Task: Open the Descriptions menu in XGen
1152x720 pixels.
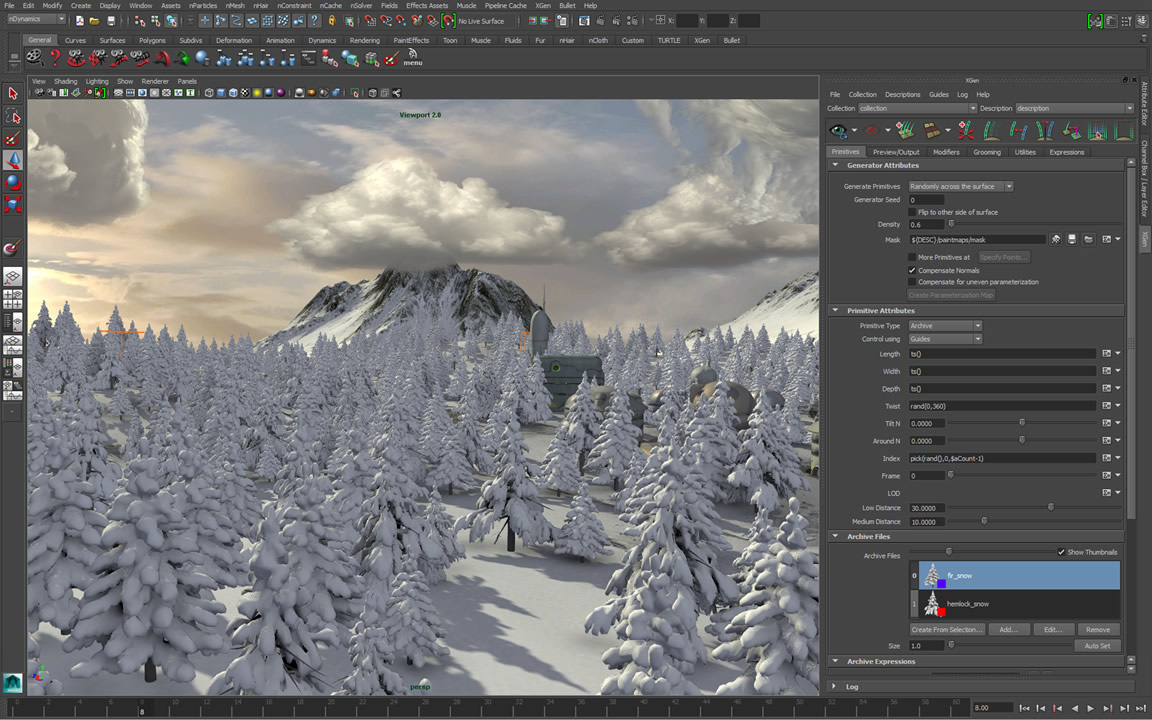Action: click(x=902, y=94)
